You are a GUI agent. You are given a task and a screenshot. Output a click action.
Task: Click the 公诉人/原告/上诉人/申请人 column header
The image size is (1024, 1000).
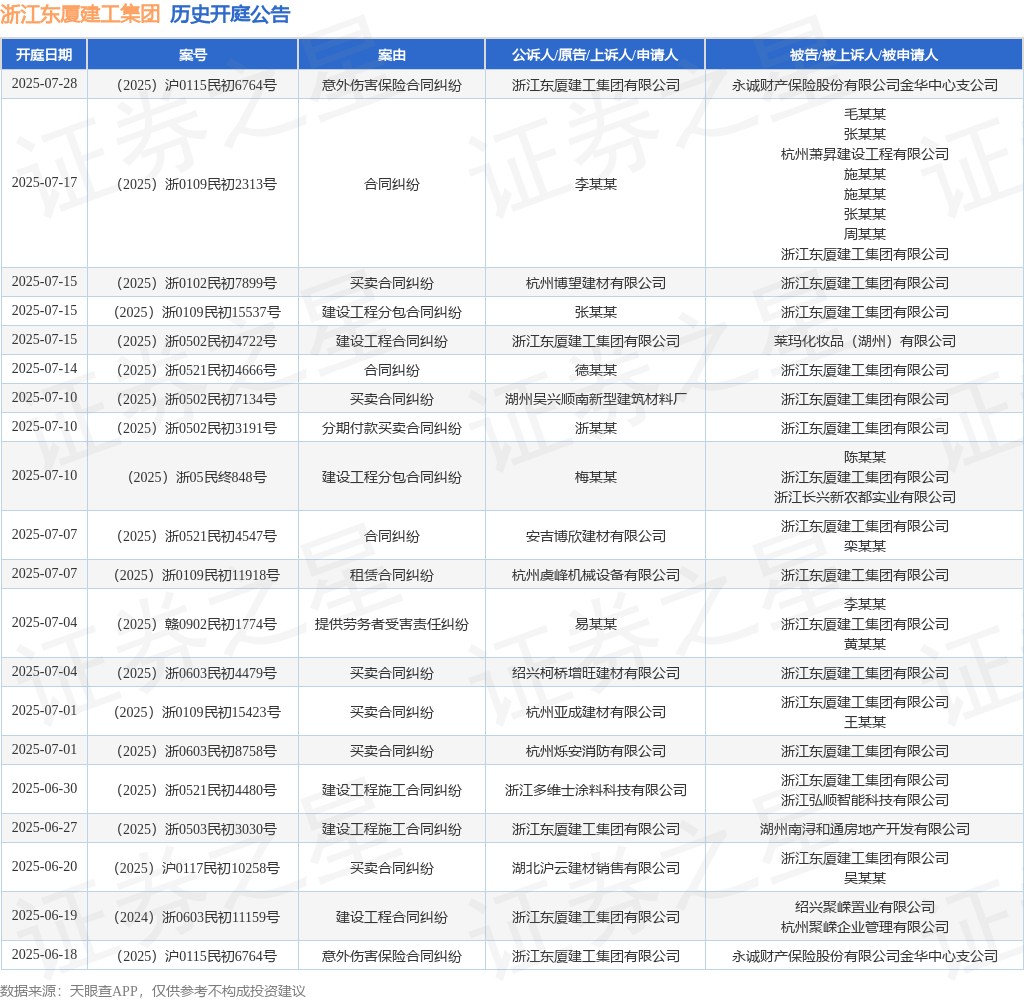[x=595, y=55]
